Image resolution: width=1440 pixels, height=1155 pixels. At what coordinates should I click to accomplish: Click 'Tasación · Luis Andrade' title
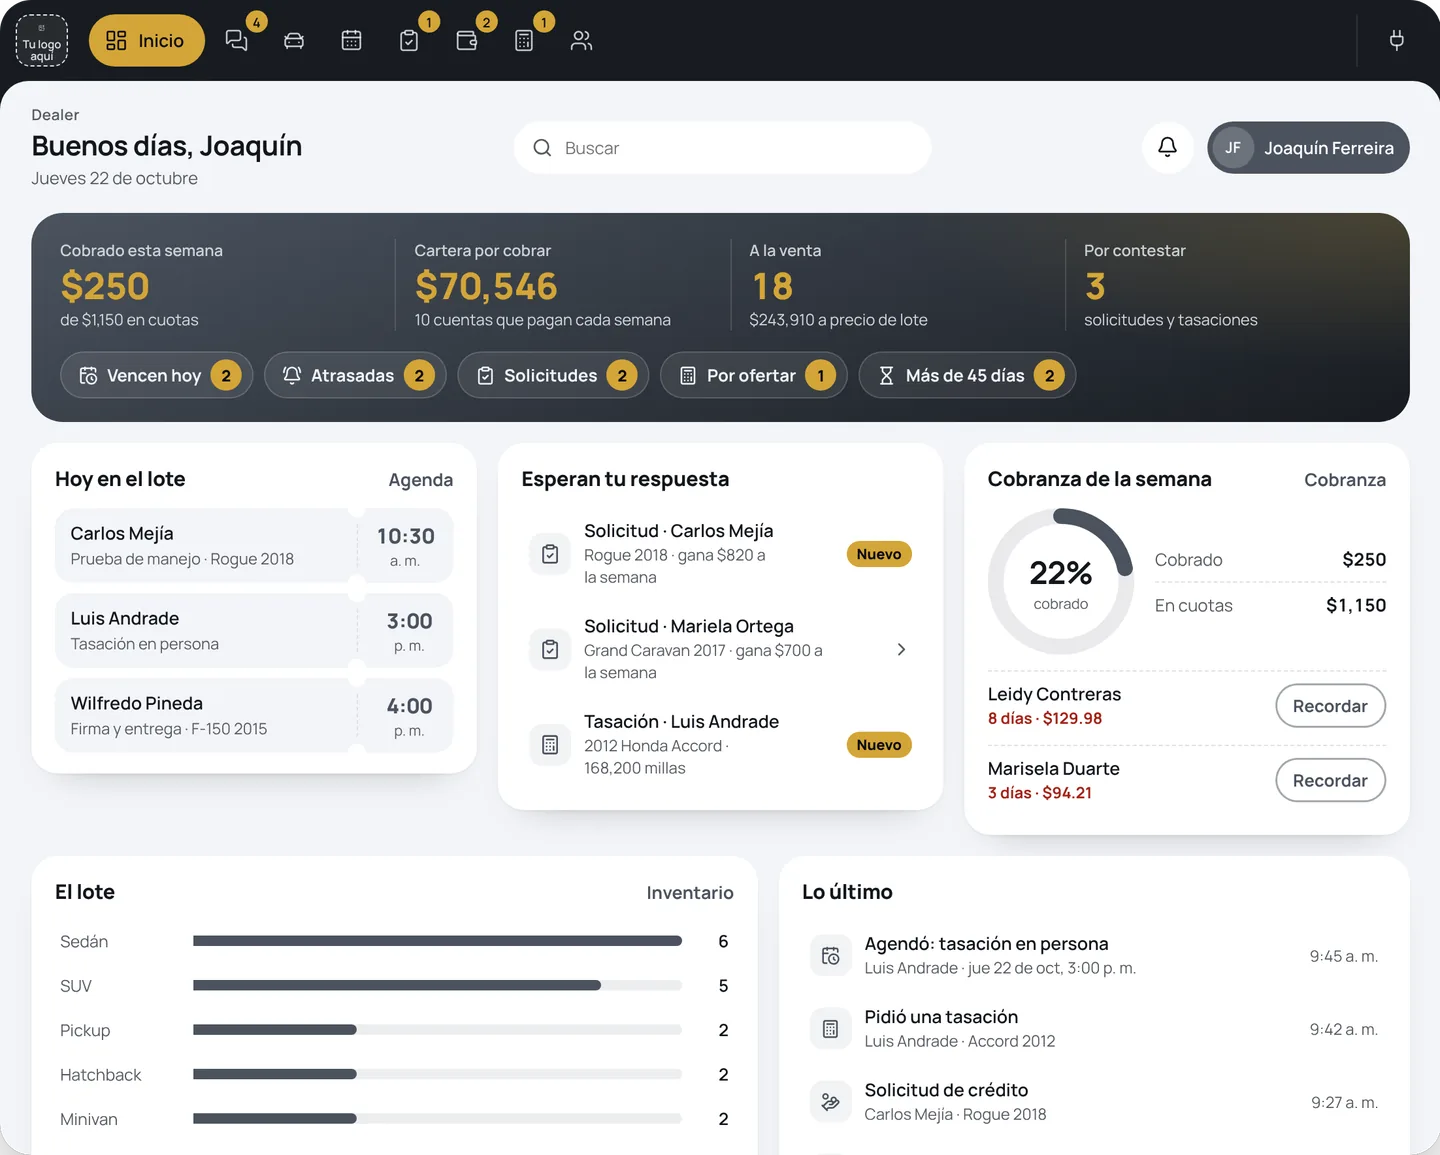point(682,722)
